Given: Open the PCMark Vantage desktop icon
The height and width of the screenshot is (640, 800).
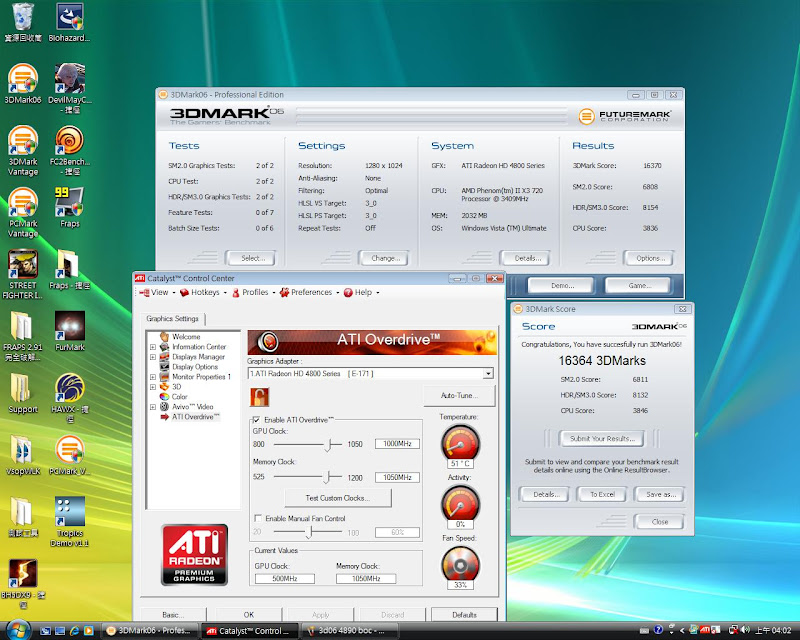Looking at the screenshot, I should [x=22, y=212].
